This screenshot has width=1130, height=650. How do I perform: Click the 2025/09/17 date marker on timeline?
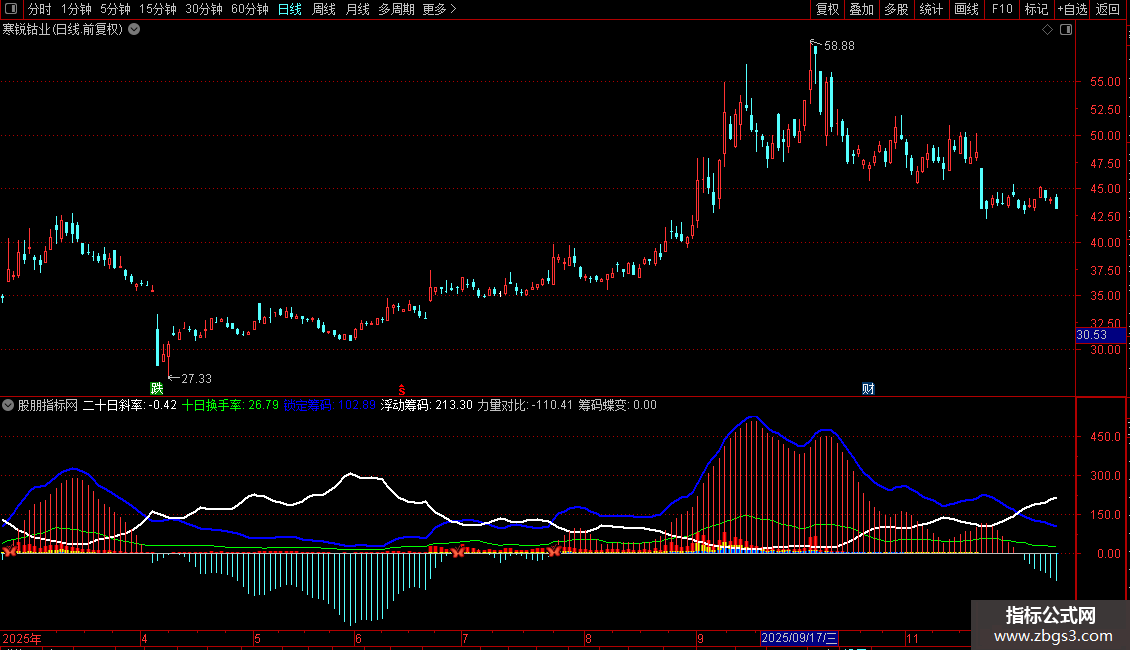click(x=799, y=637)
